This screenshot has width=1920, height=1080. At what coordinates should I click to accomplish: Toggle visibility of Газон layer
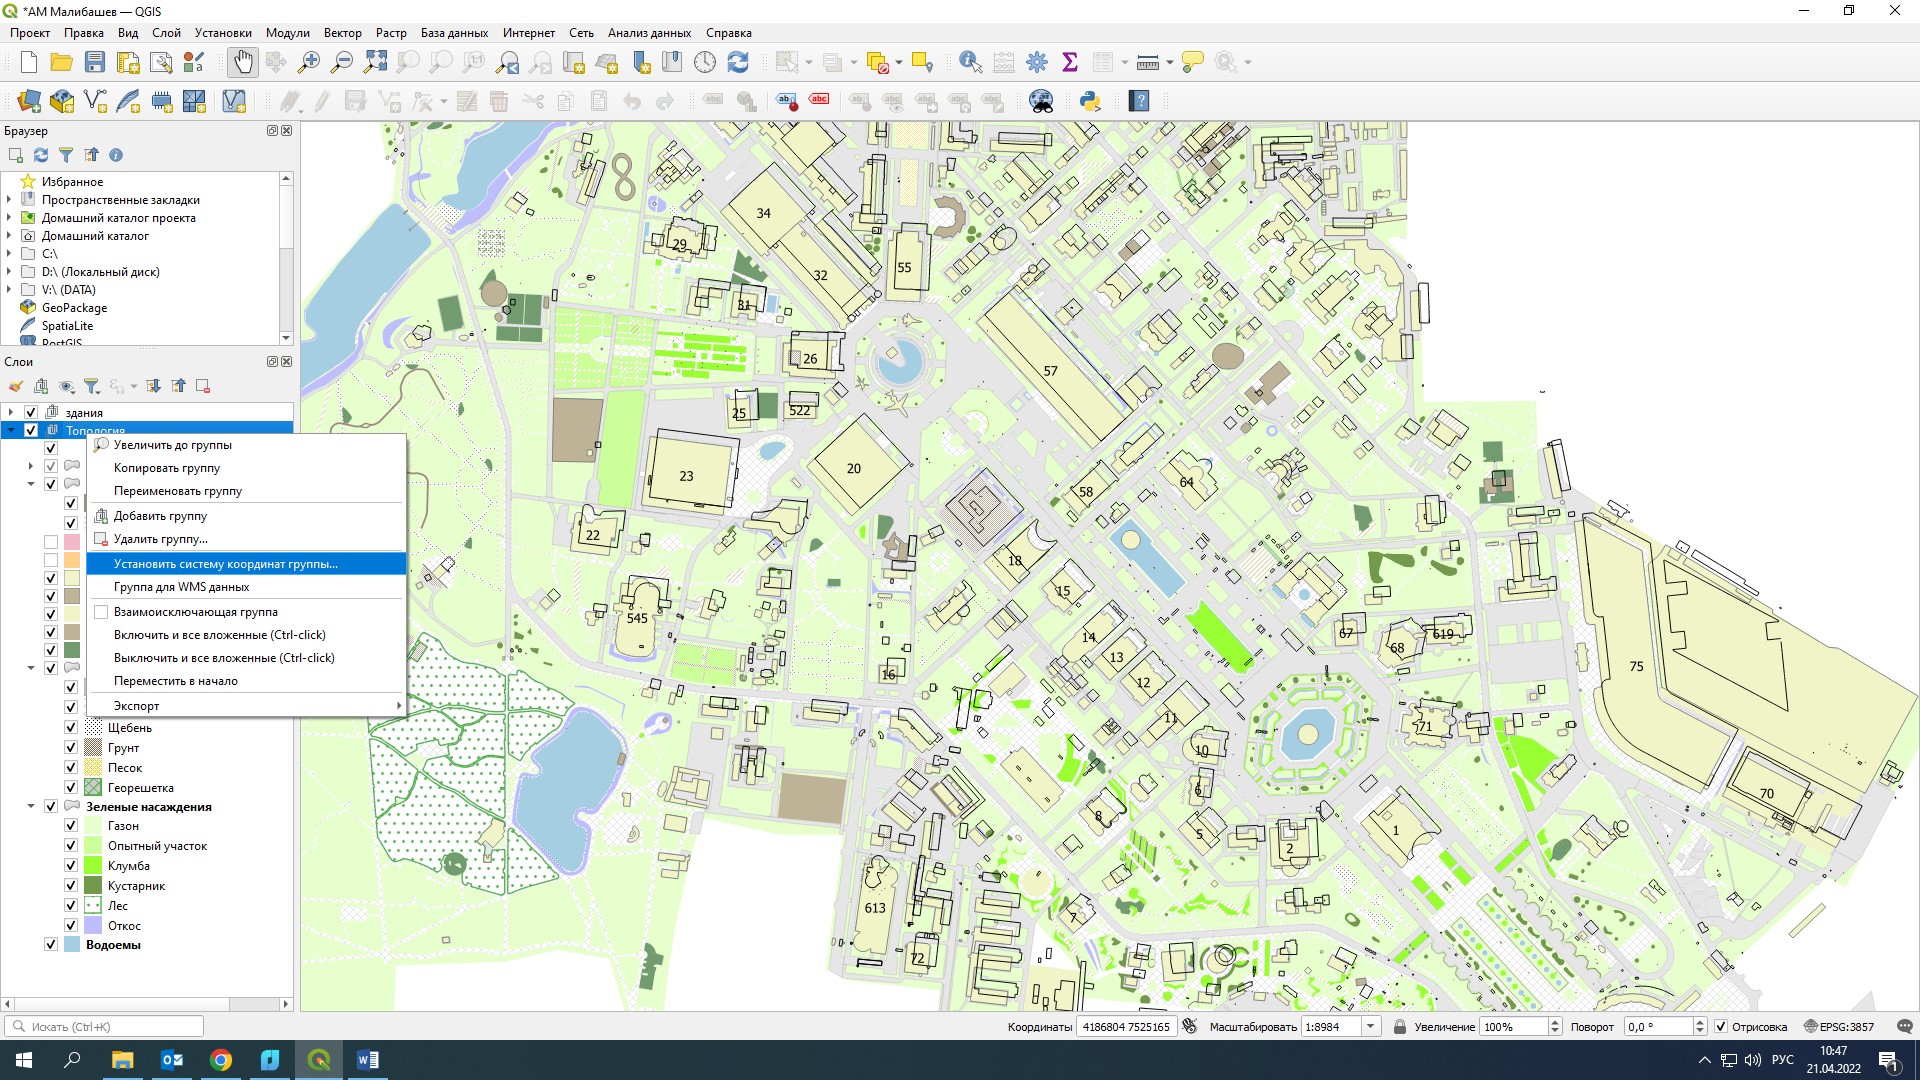tap(71, 826)
